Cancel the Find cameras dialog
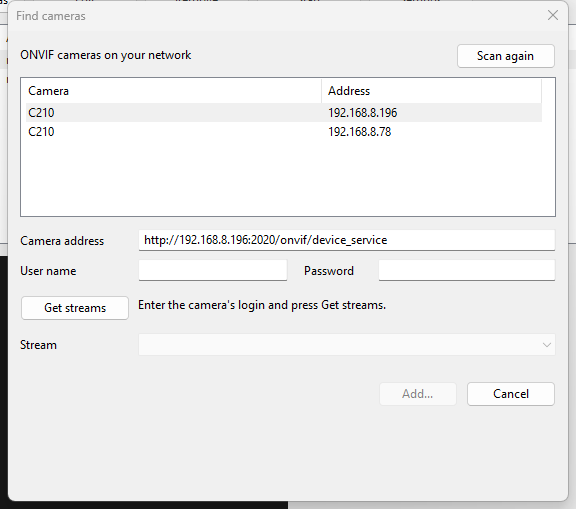 coord(511,394)
